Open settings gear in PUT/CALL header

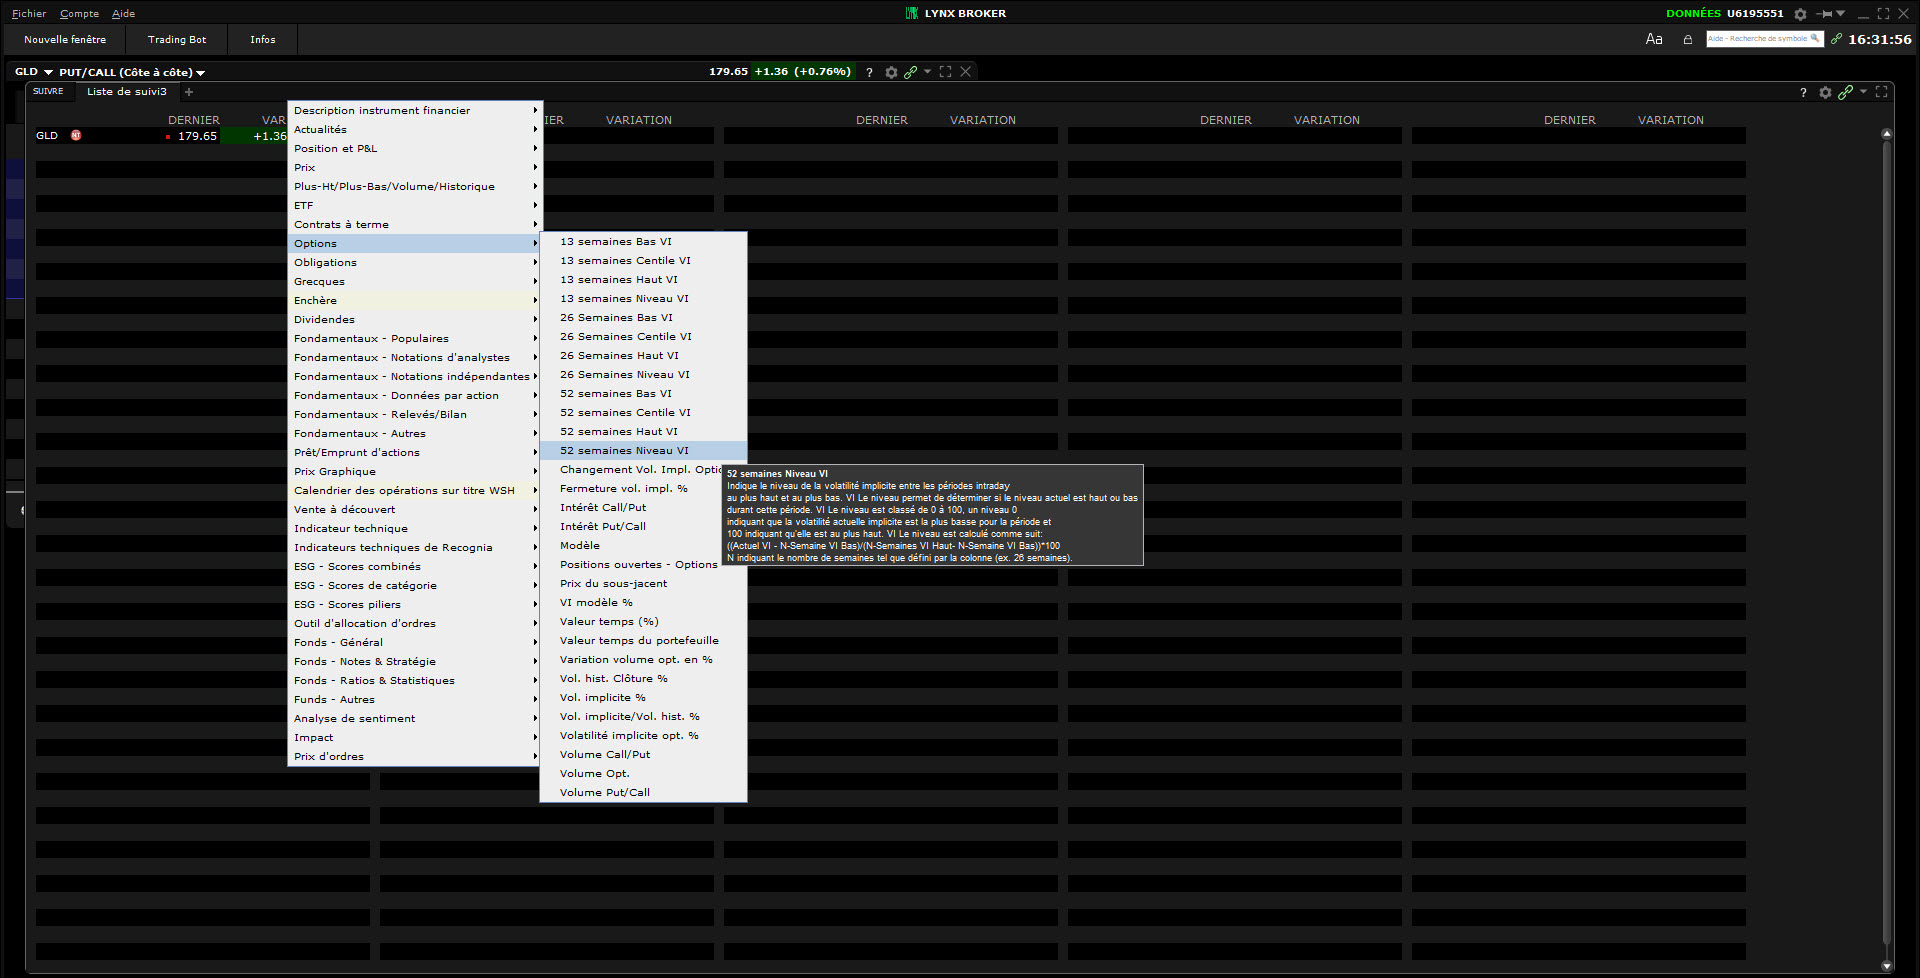(x=891, y=72)
